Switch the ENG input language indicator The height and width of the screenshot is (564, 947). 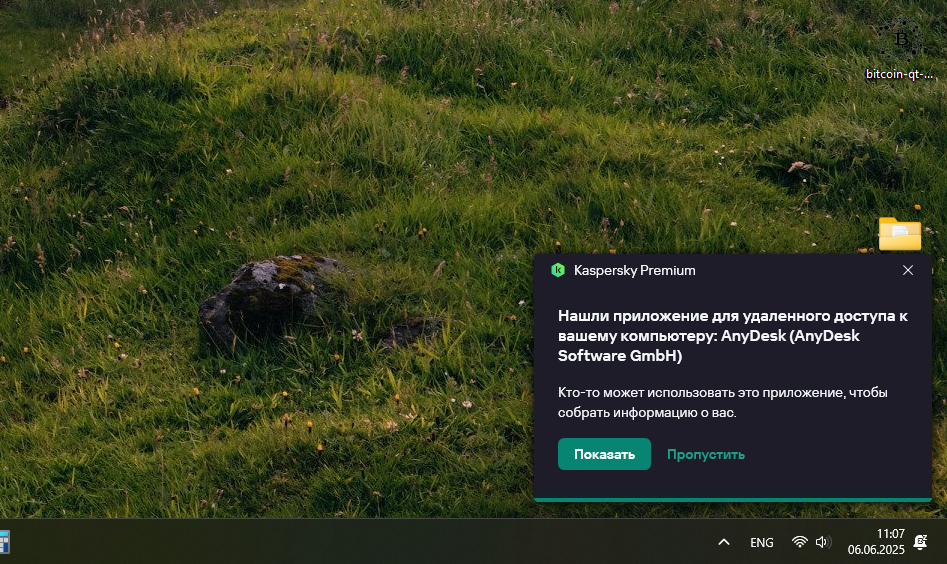762,543
